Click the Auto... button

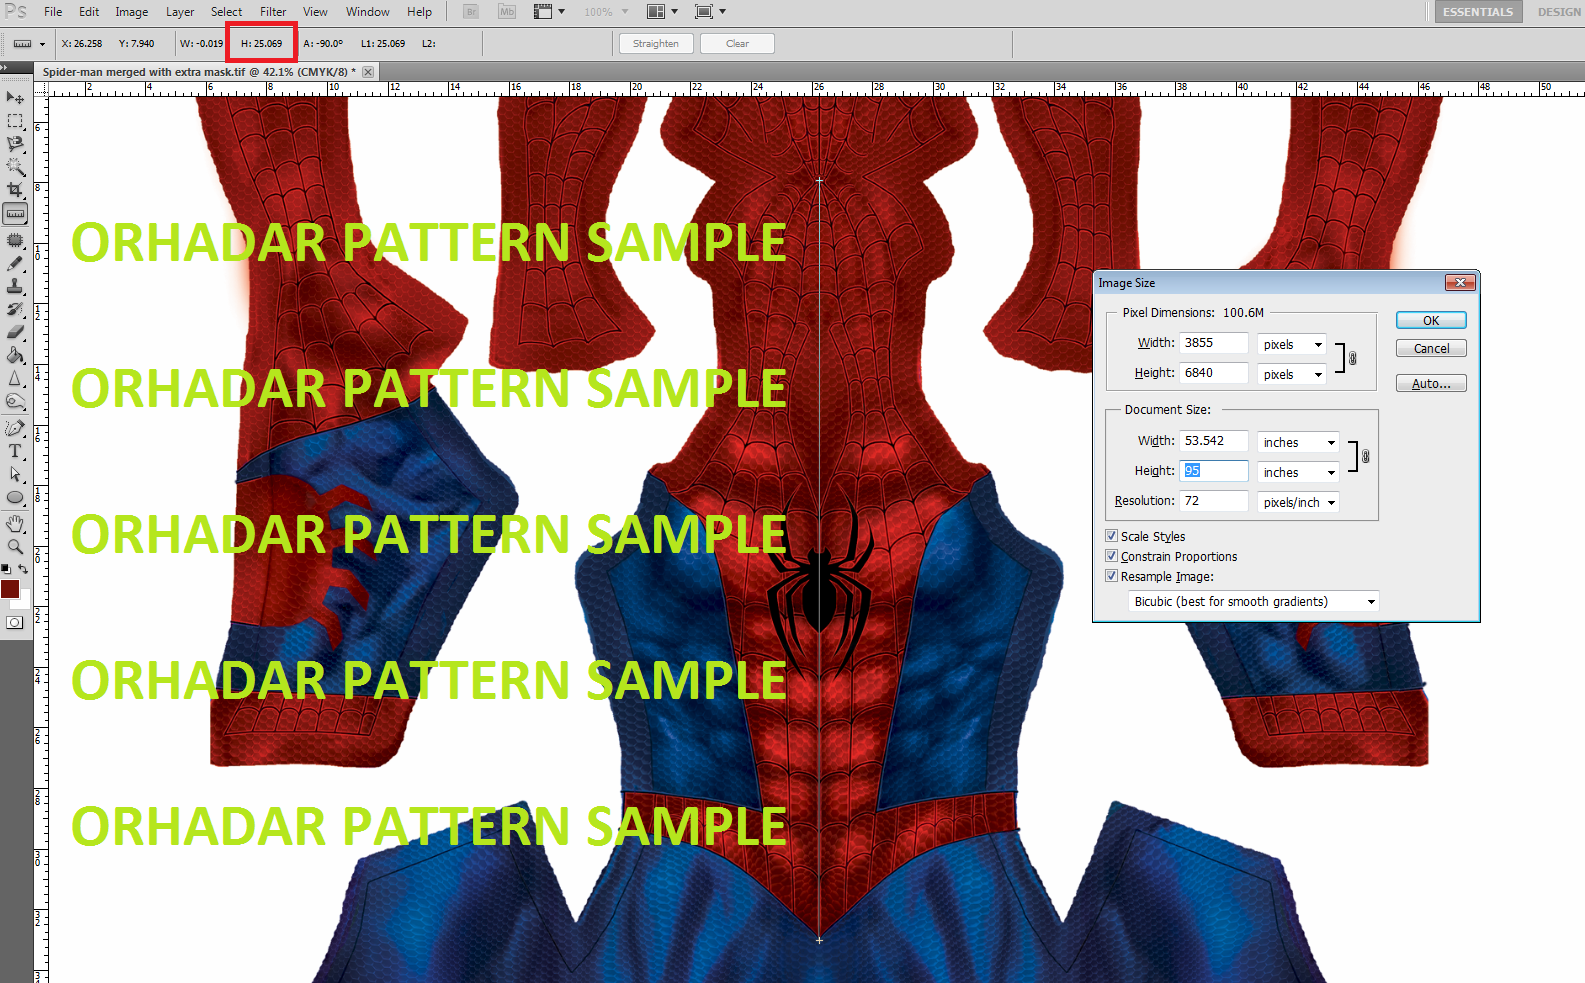1431,383
